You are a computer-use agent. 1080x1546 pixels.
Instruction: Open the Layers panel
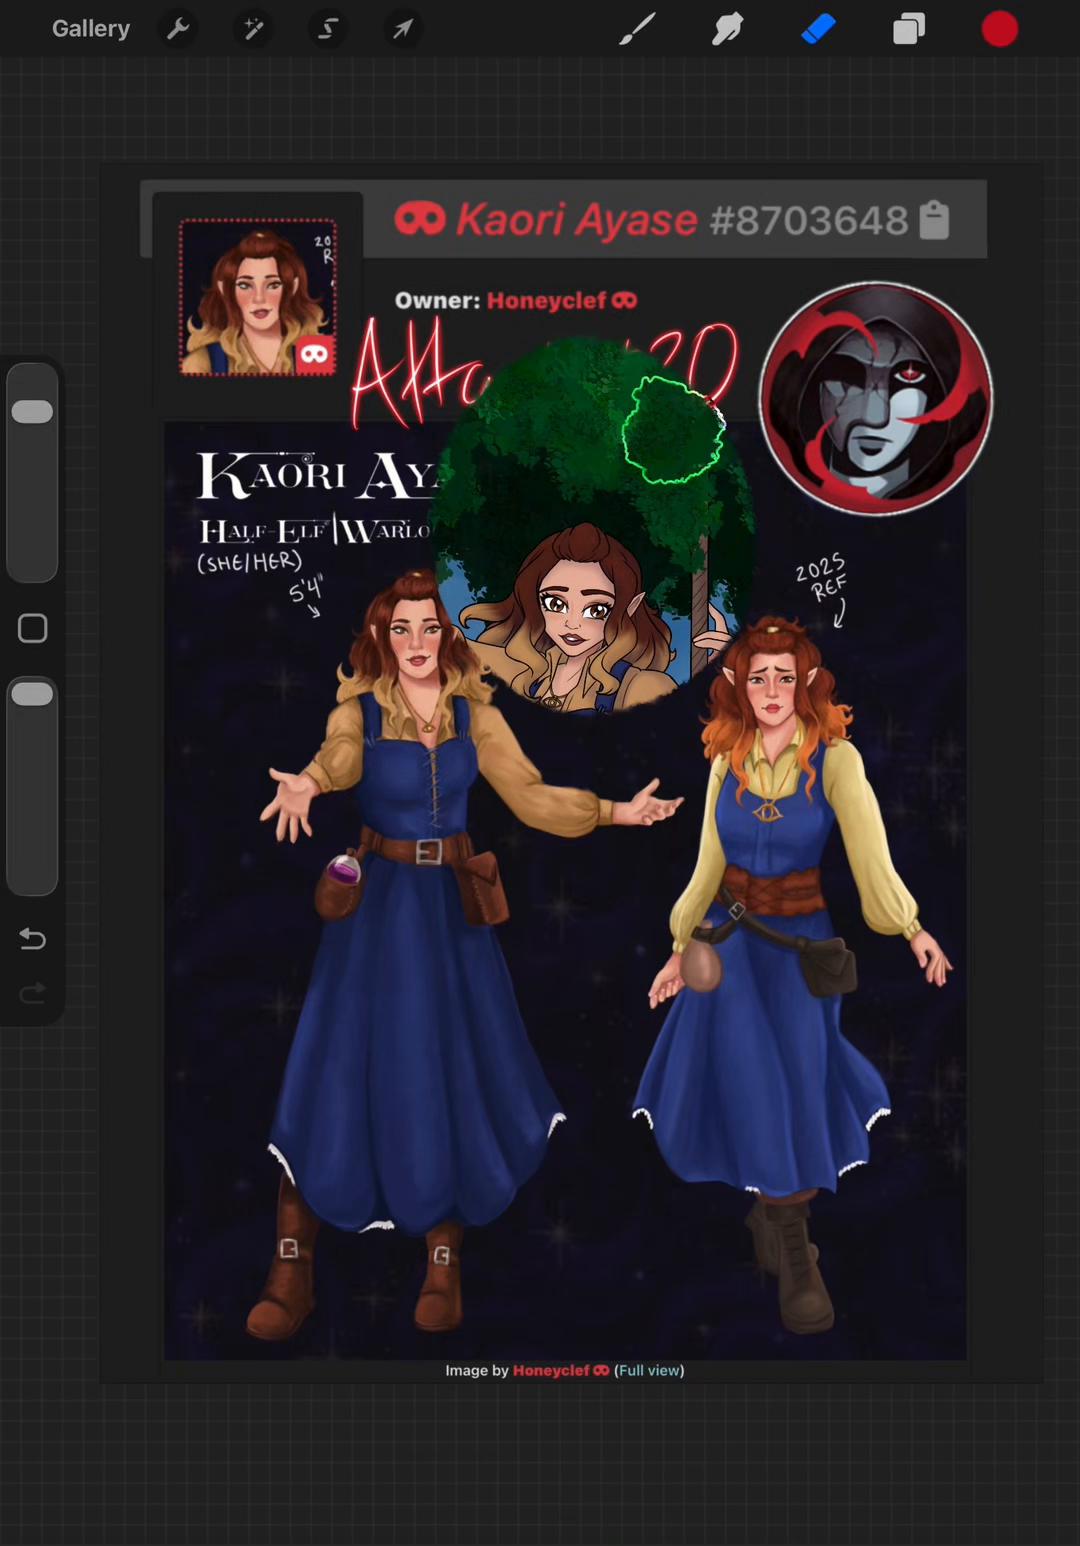tap(908, 29)
